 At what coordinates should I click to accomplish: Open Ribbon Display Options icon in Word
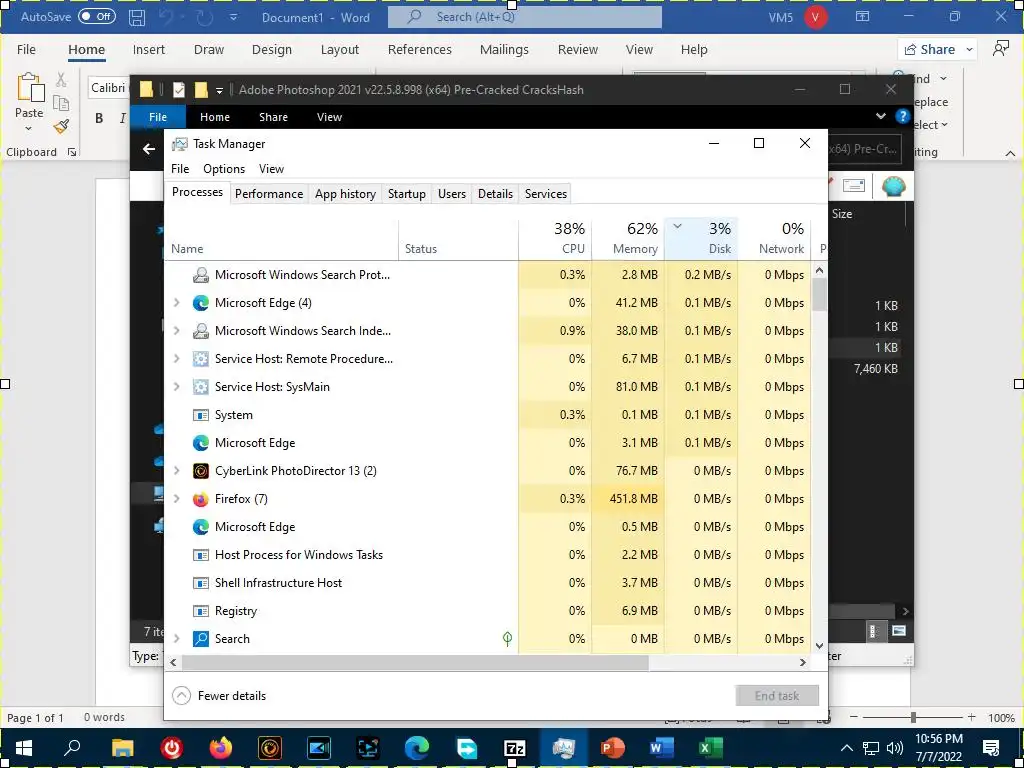pyautogui.click(x=863, y=17)
